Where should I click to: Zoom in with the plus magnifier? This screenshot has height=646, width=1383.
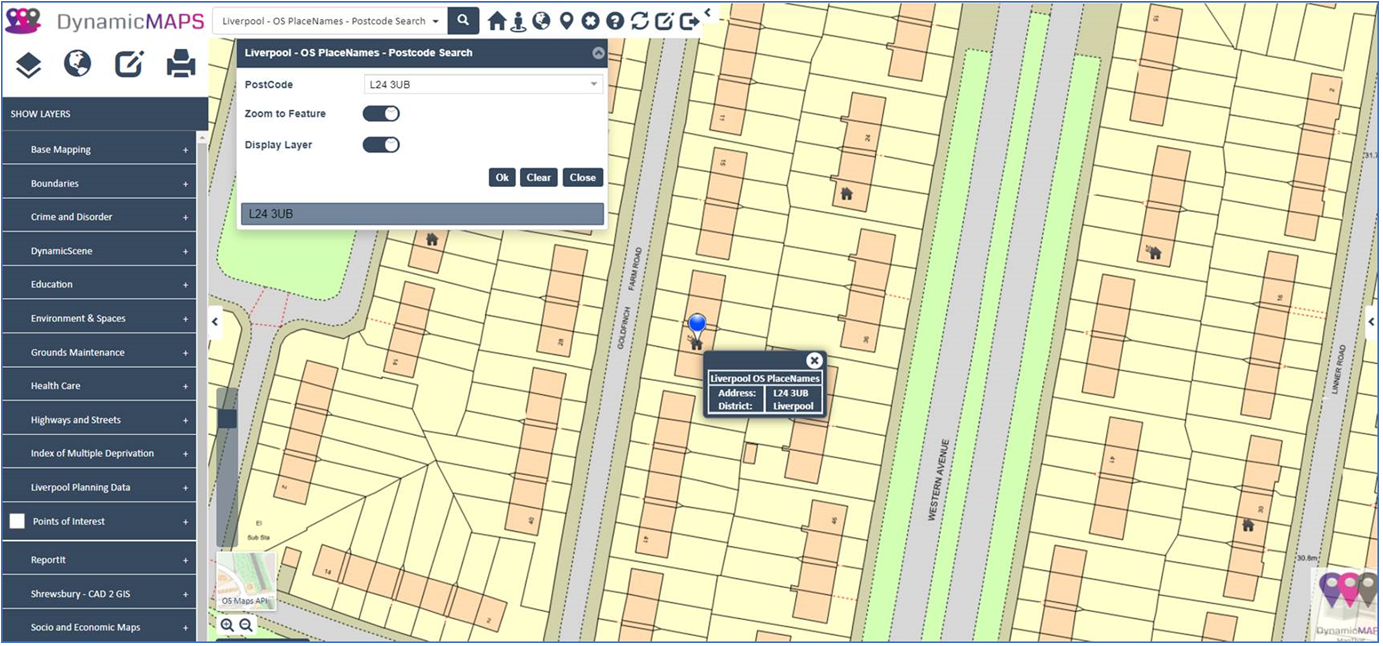[227, 625]
